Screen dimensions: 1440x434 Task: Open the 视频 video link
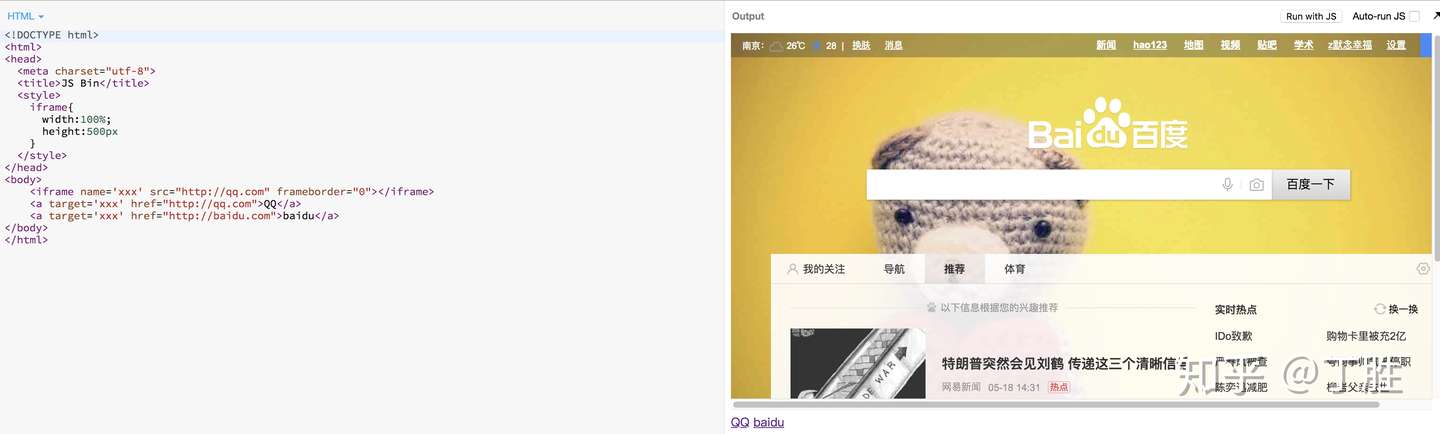1230,45
